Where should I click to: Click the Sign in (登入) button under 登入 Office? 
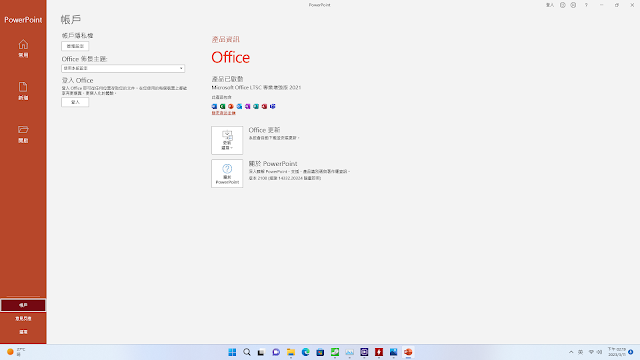75,102
